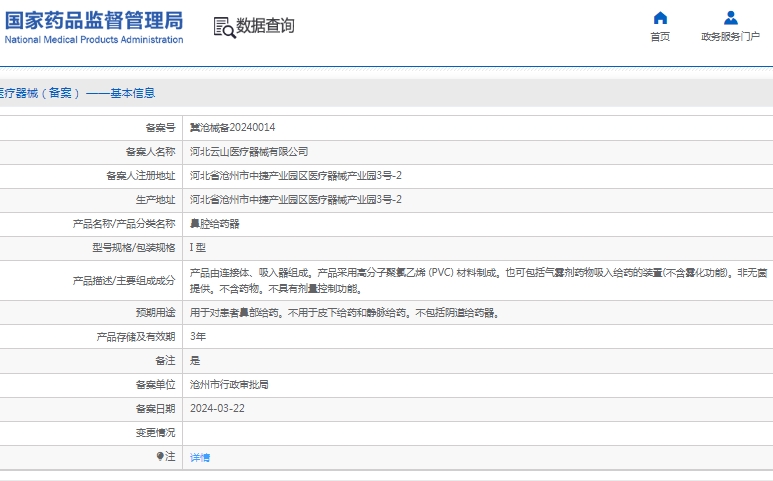Click the product description starting 产品由连接体
773x481 pixels.
[x=478, y=280]
